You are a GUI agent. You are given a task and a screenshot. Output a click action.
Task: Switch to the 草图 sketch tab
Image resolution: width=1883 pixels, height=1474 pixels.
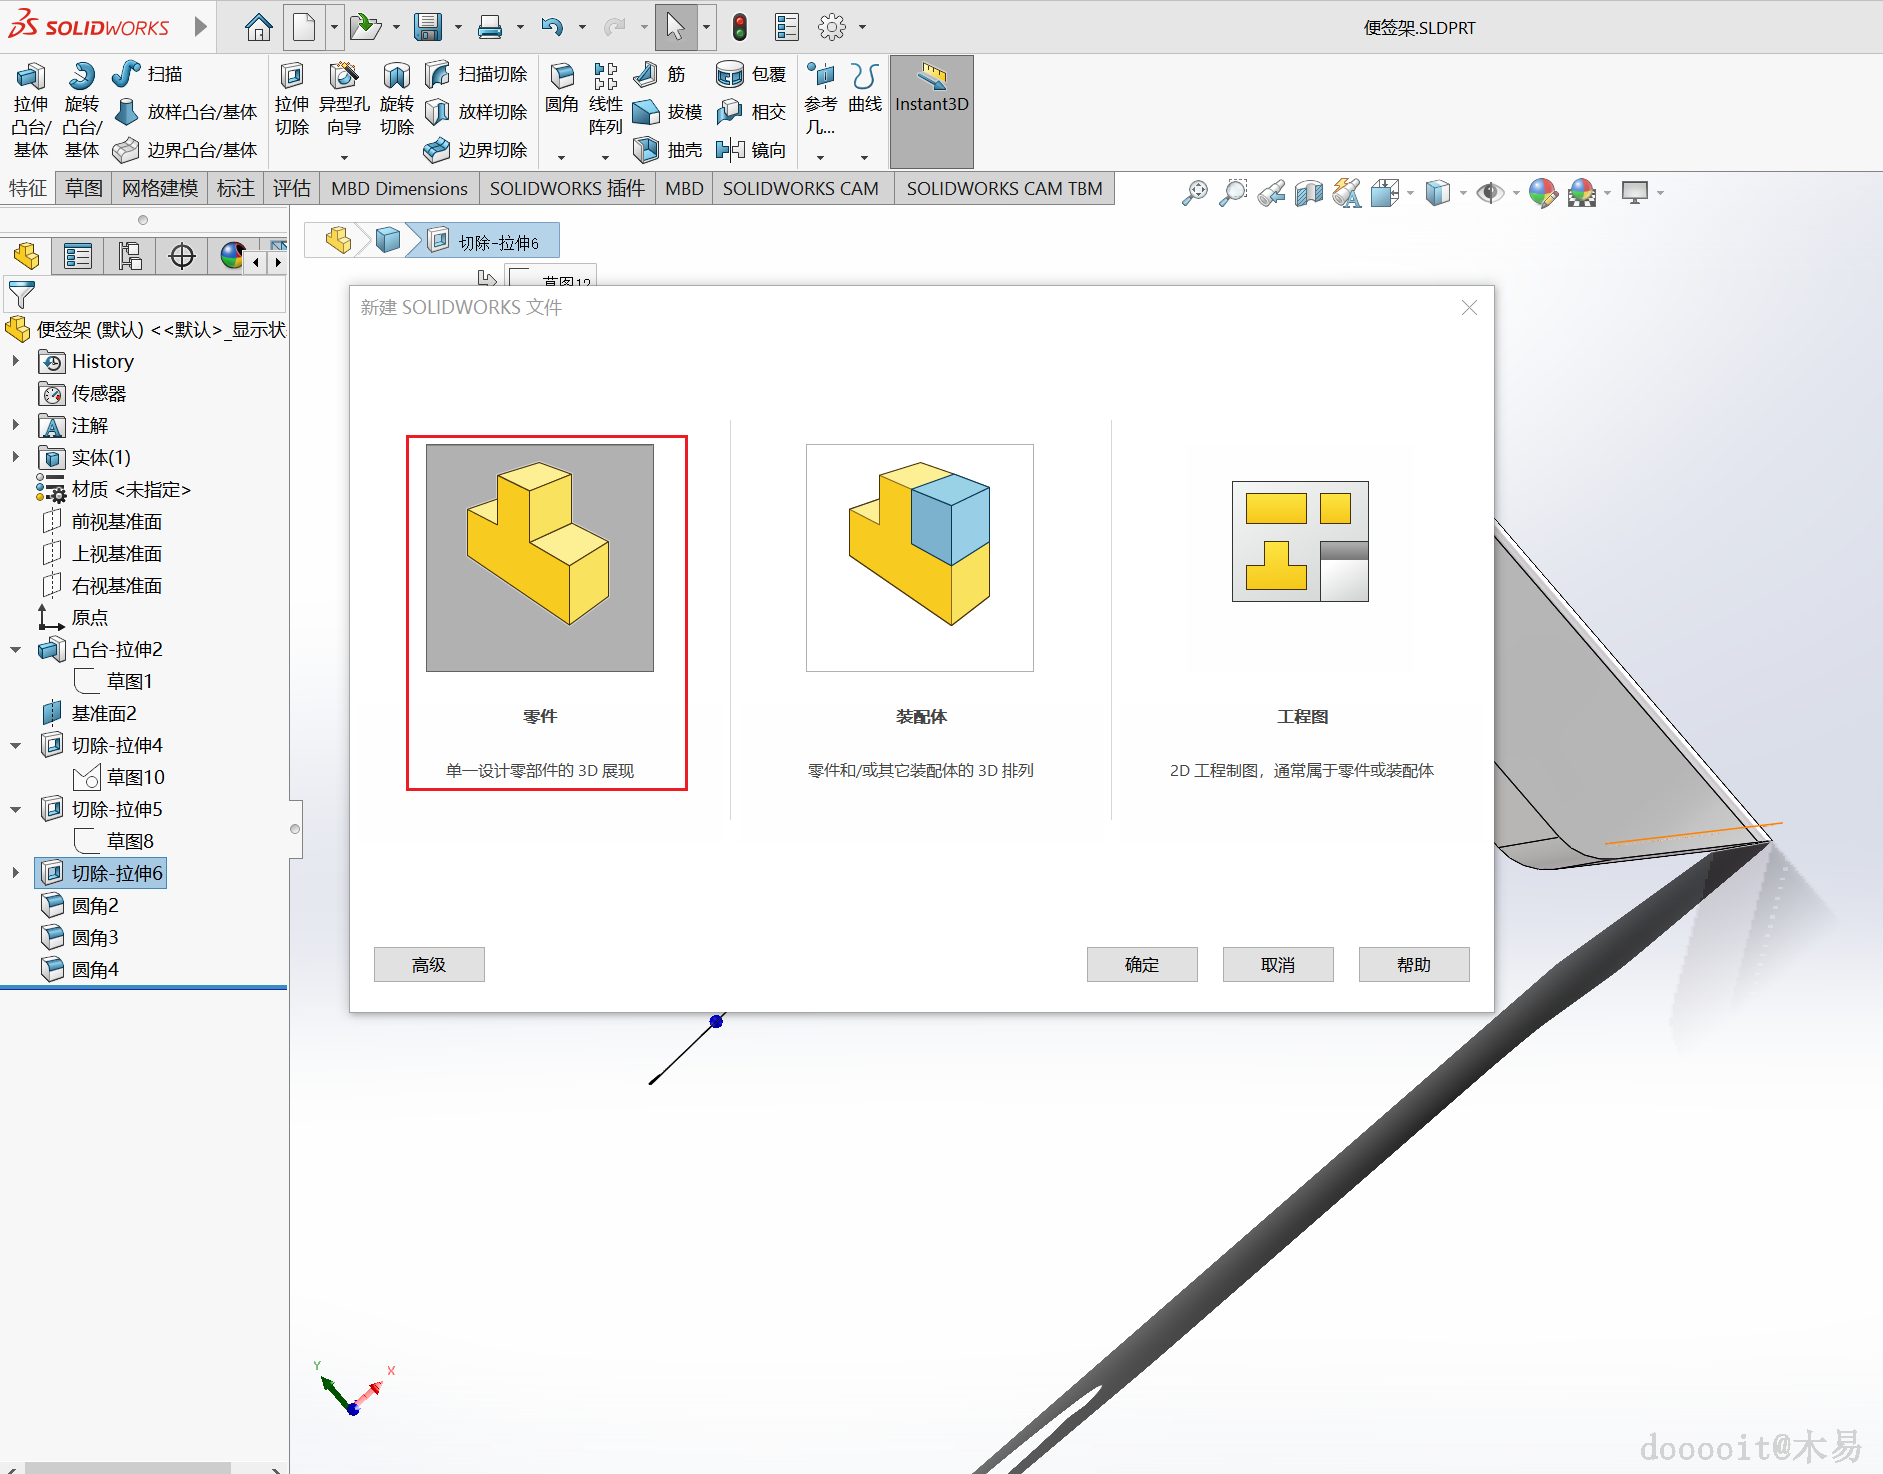pyautogui.click(x=84, y=188)
